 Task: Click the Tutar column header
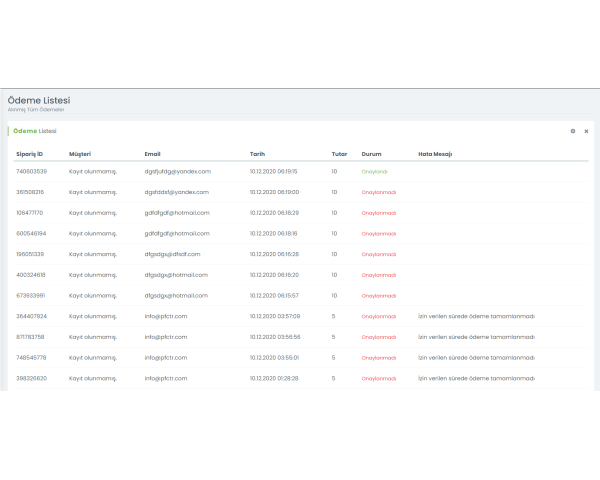[x=339, y=154]
